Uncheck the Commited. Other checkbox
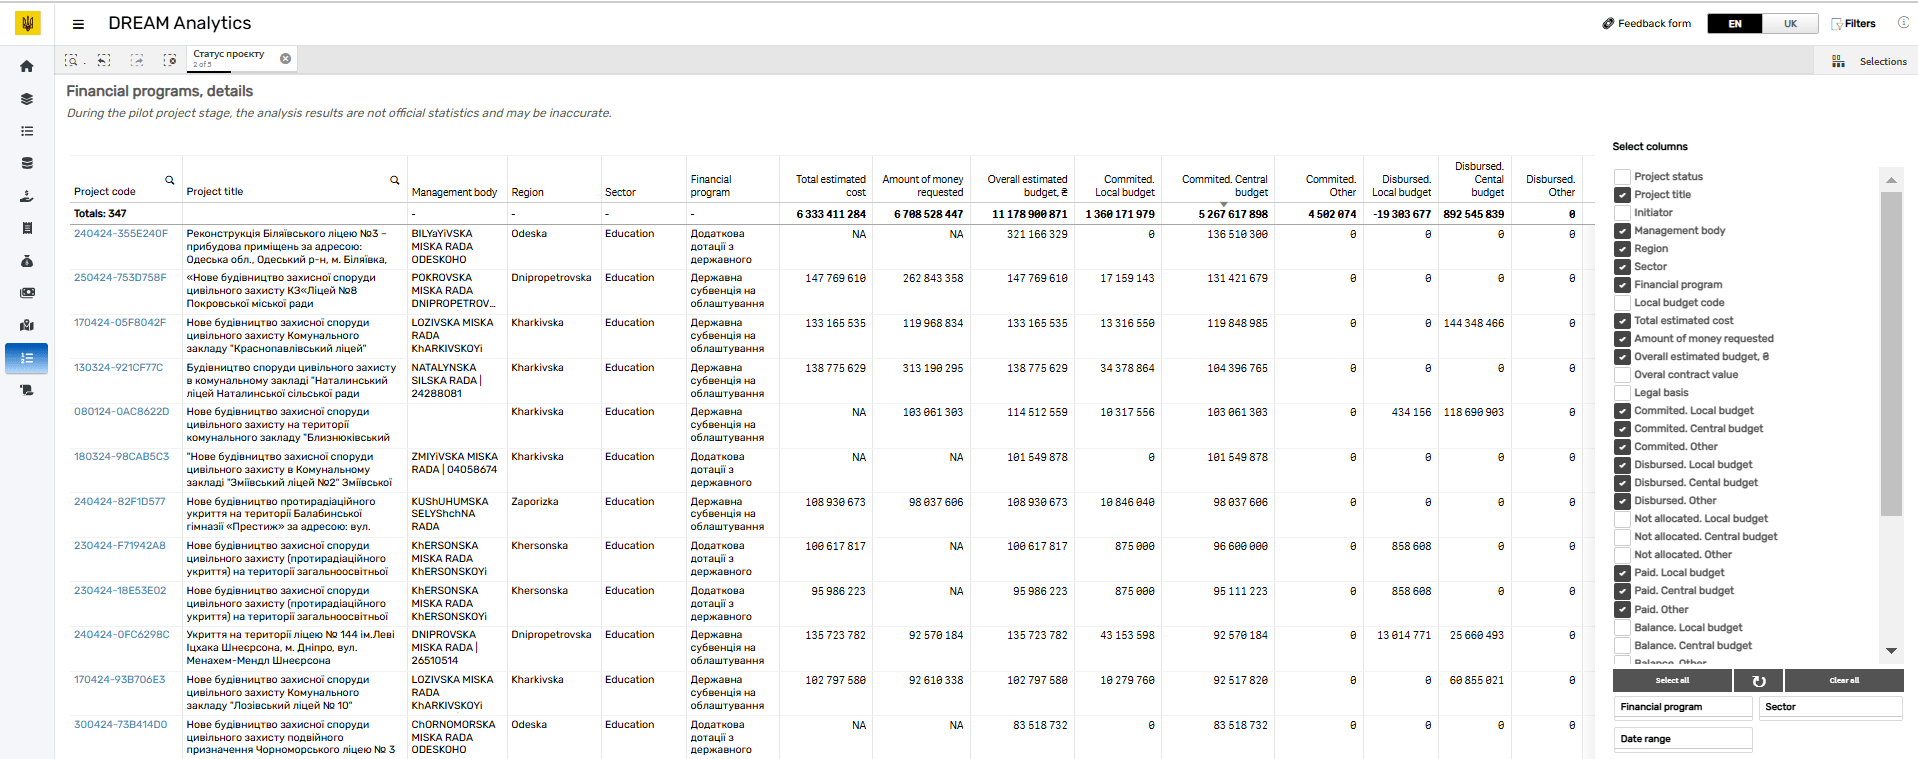This screenshot has width=1918, height=759. pos(1622,447)
